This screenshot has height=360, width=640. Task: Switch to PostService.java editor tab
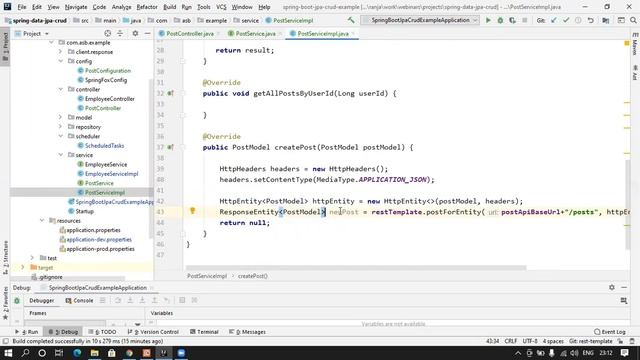(256, 33)
